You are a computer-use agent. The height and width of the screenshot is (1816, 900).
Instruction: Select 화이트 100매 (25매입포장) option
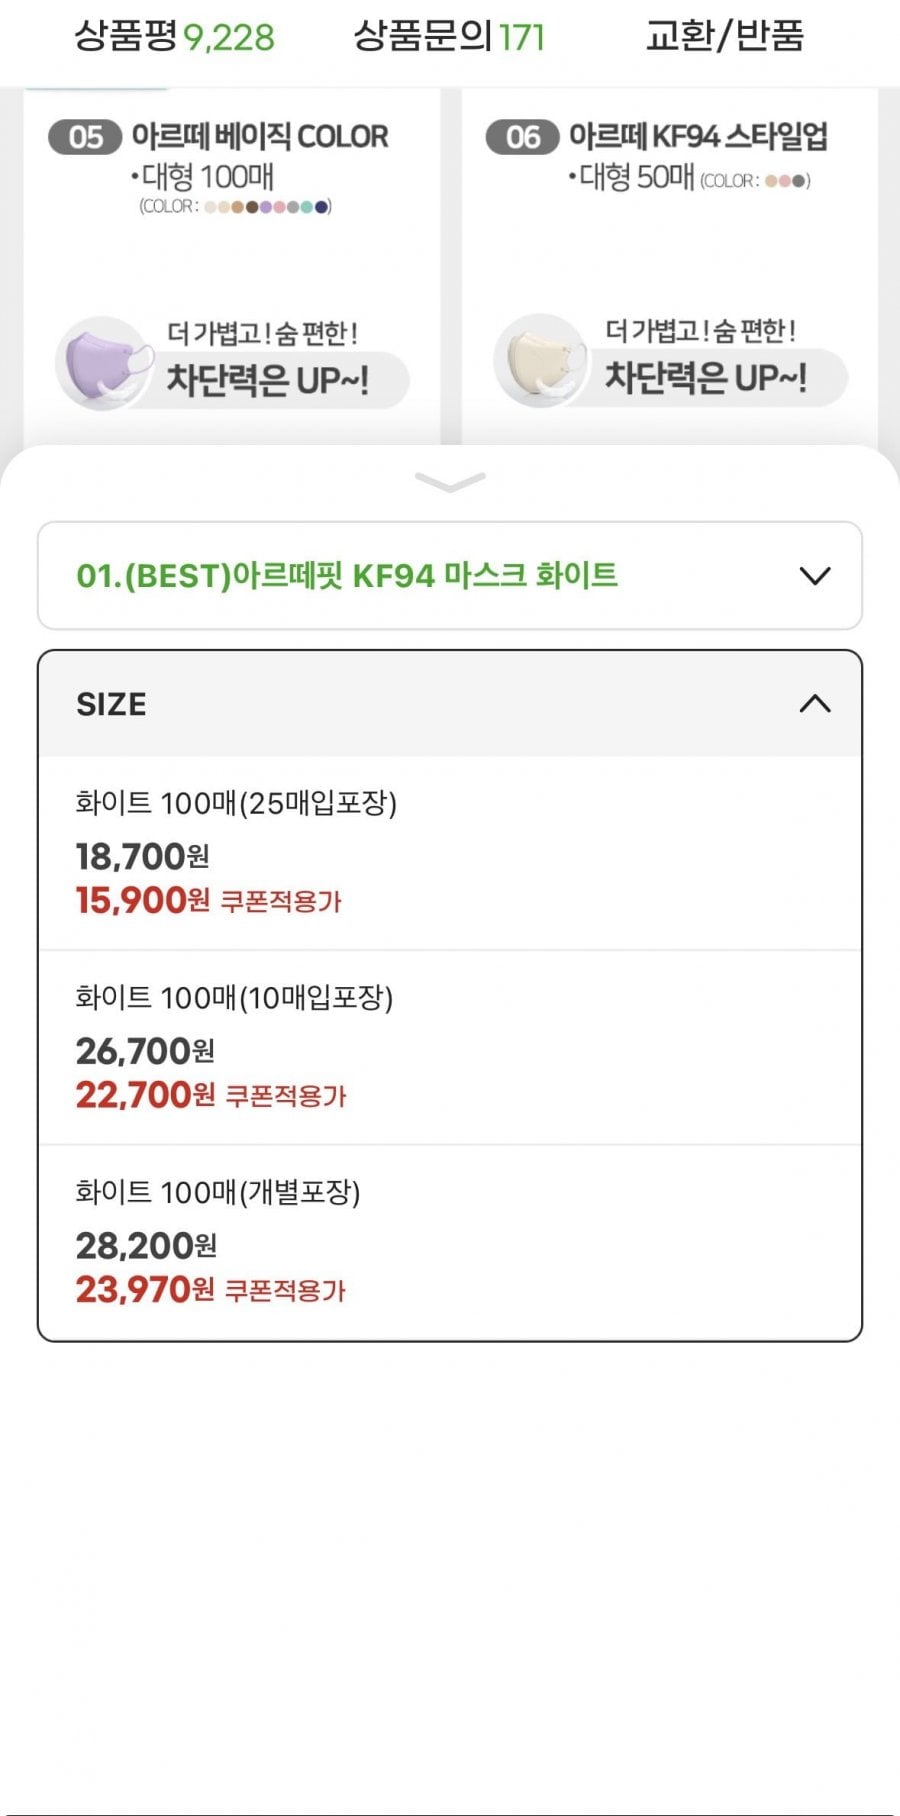pos(236,803)
